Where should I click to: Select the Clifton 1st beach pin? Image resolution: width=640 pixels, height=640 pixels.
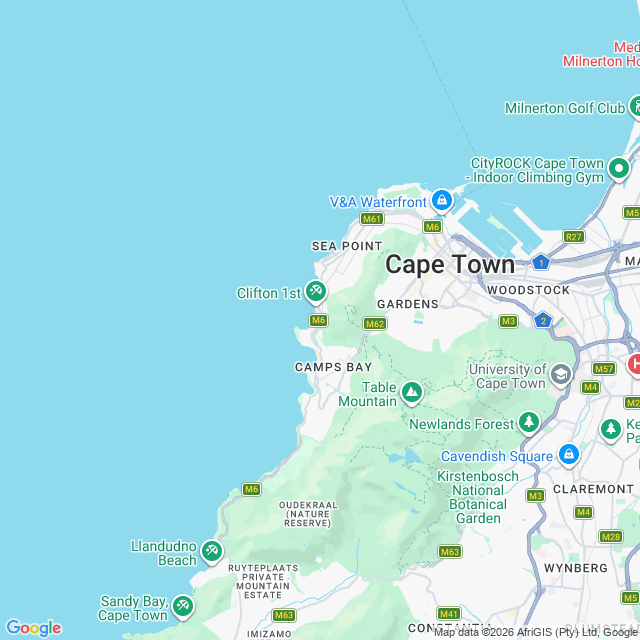click(316, 292)
